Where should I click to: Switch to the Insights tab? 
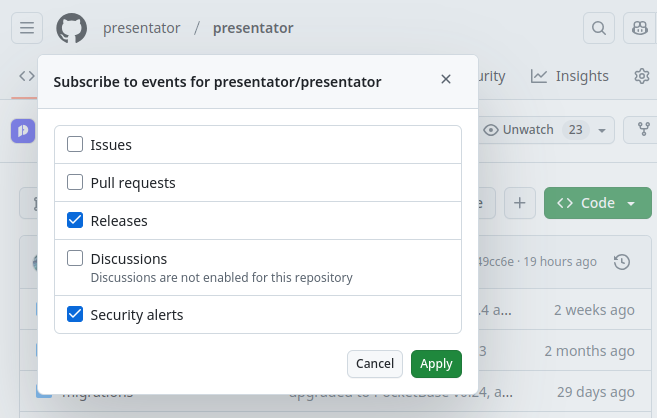coord(570,76)
